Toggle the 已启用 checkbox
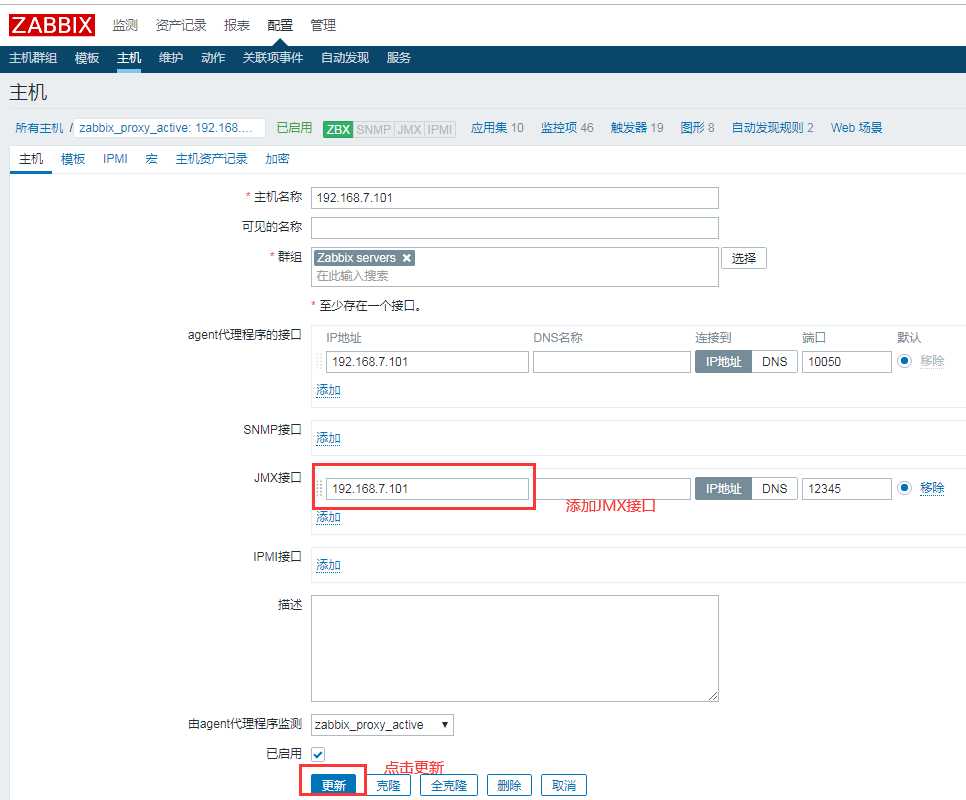Screen dimensions: 966x800 (x=318, y=754)
